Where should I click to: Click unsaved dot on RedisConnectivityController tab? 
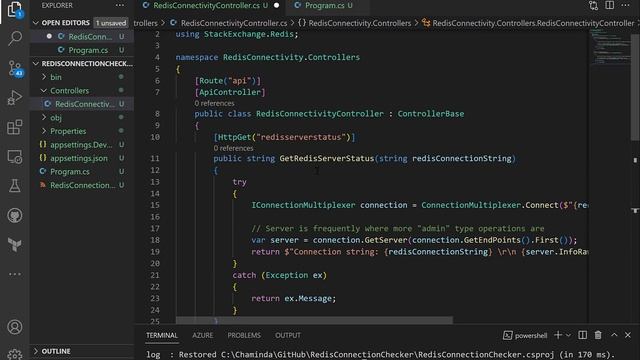(x=277, y=5)
